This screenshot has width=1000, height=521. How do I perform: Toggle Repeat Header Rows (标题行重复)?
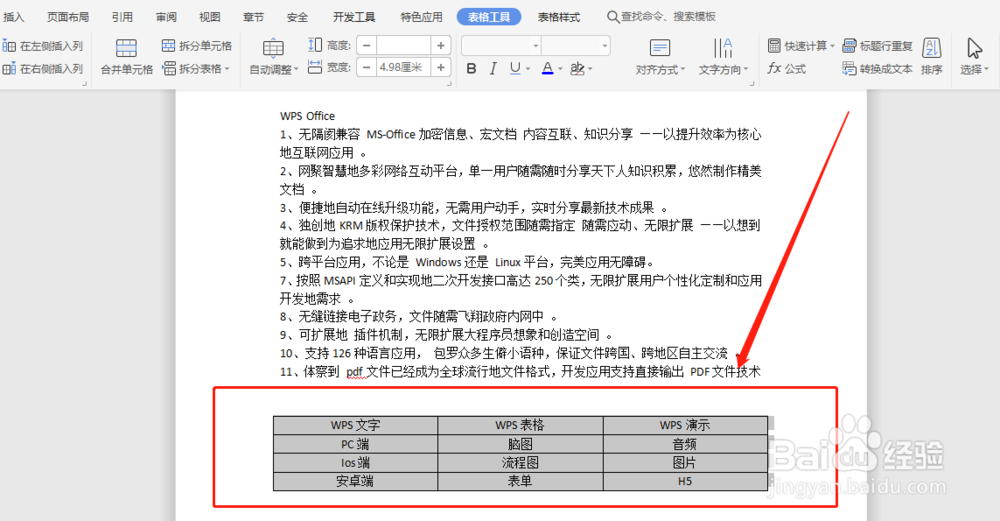(x=878, y=46)
